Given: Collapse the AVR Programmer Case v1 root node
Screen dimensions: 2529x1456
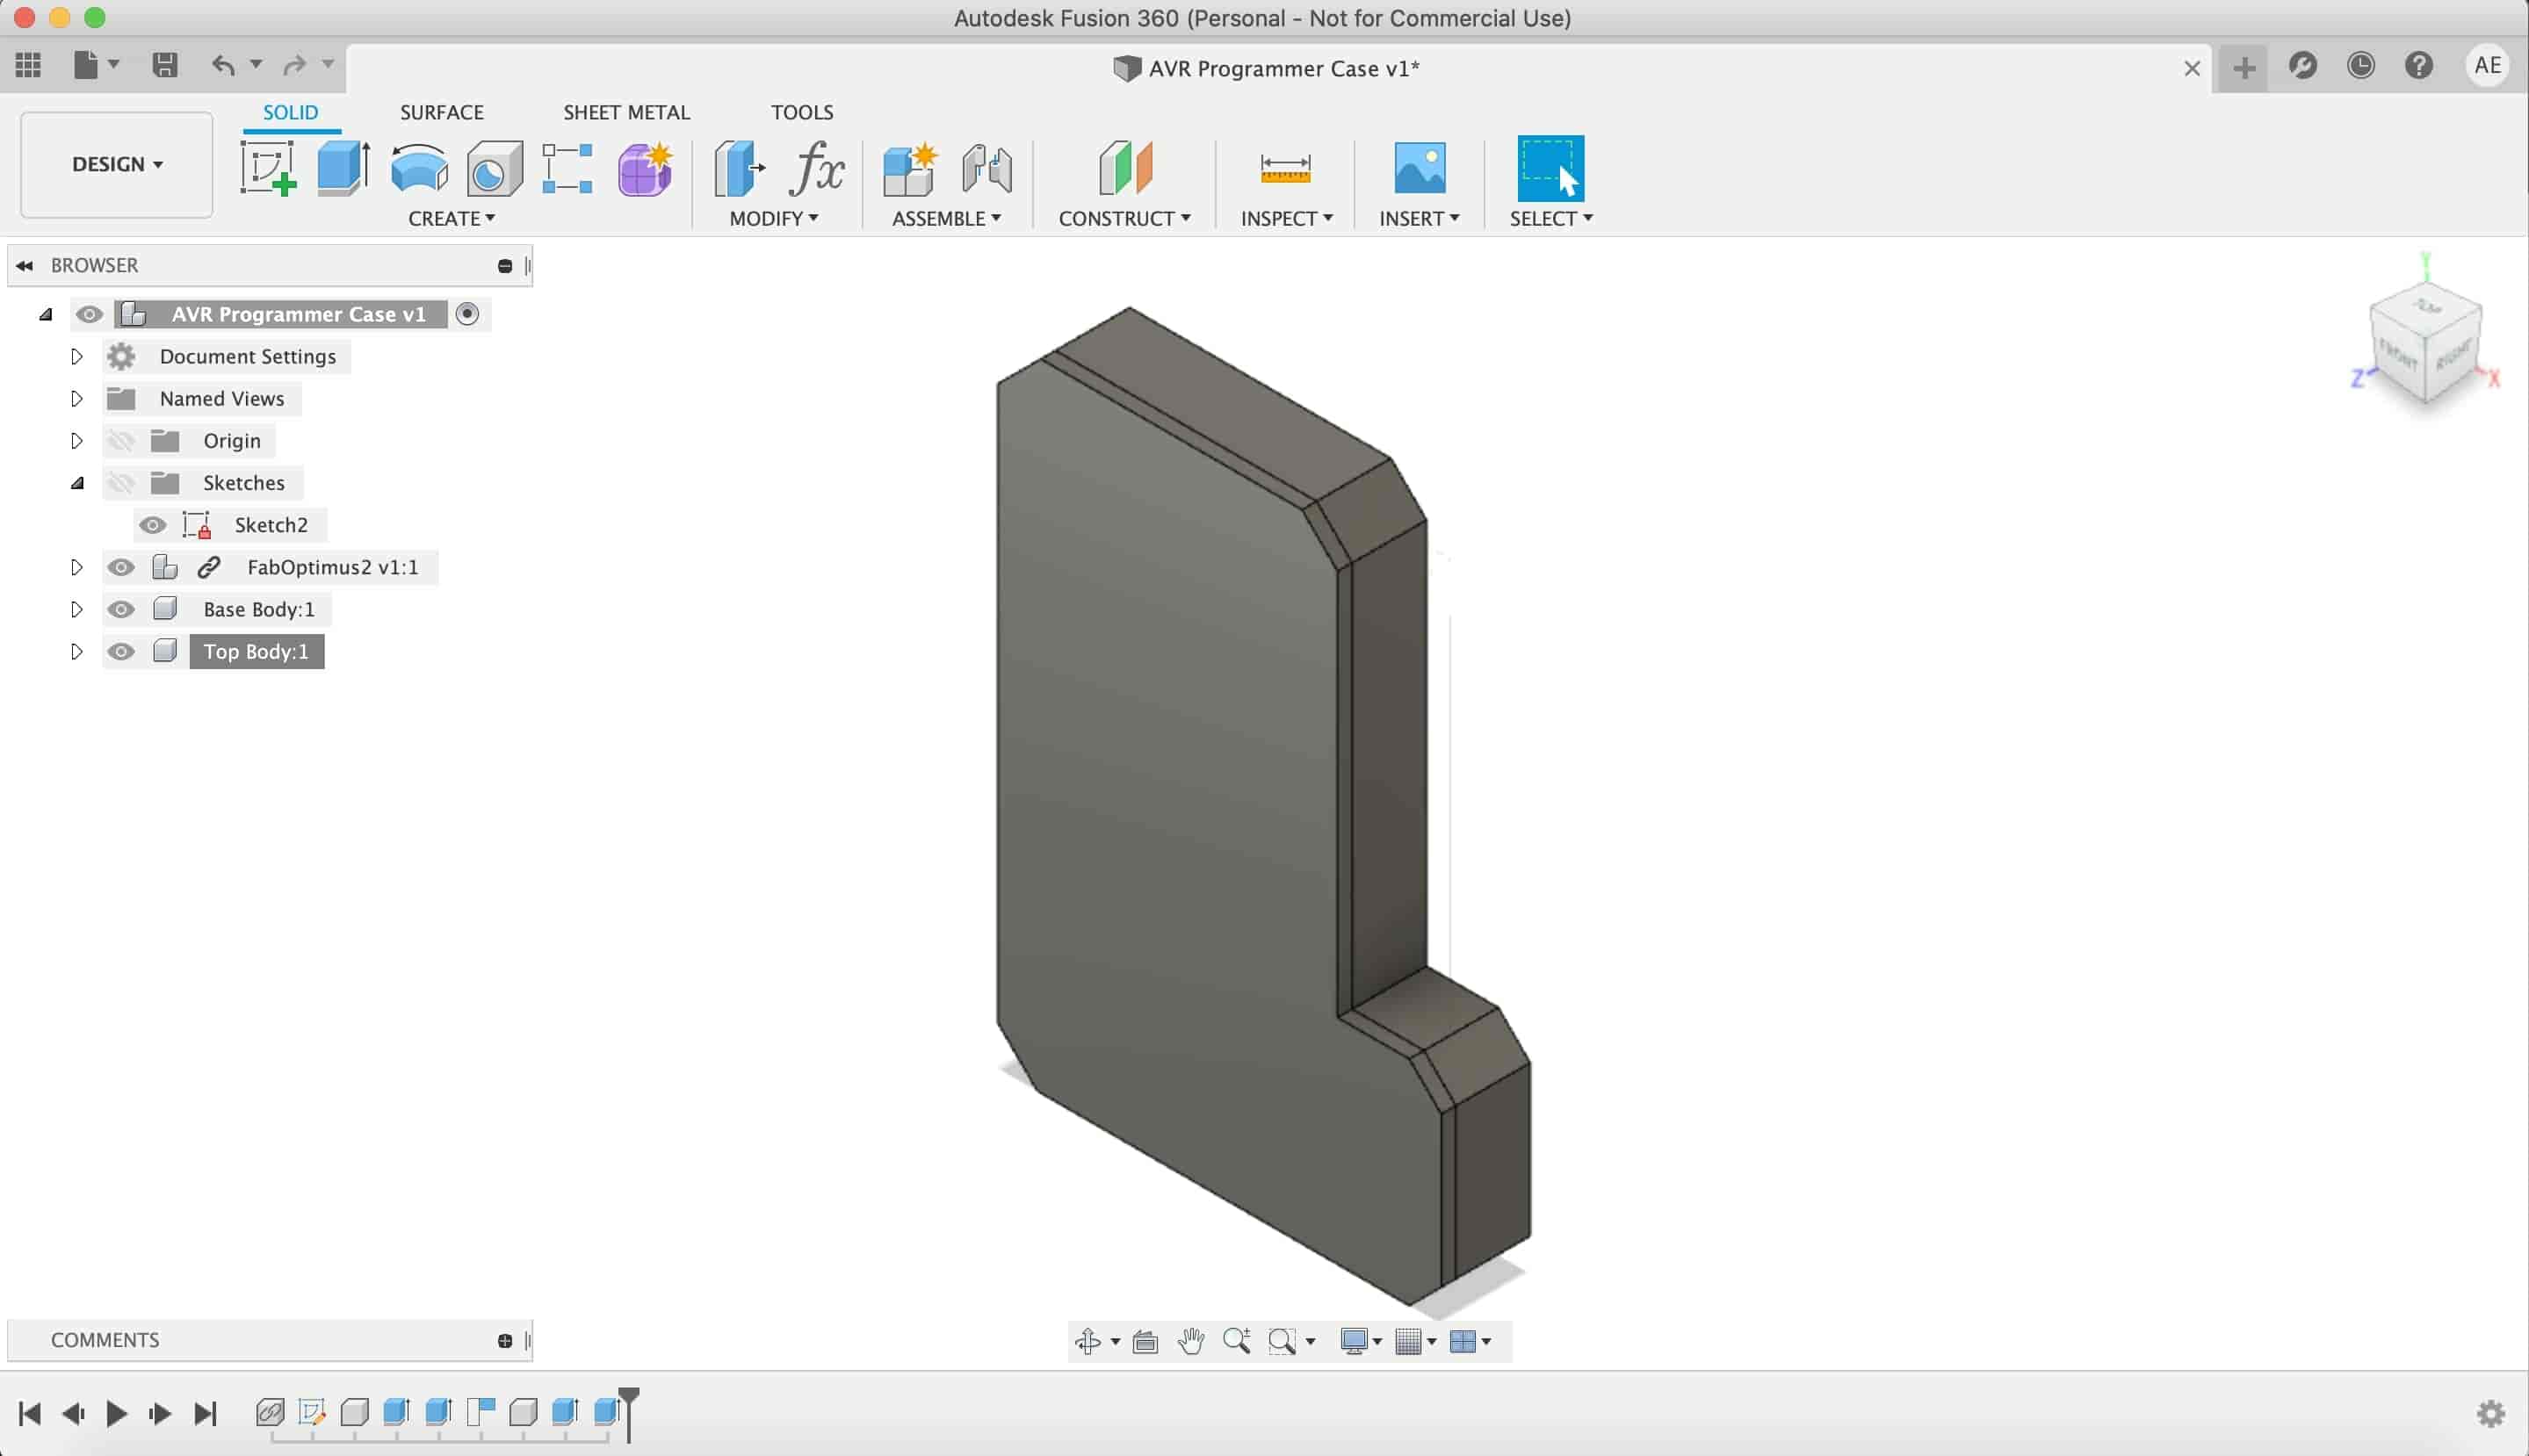Looking at the screenshot, I should (45, 314).
